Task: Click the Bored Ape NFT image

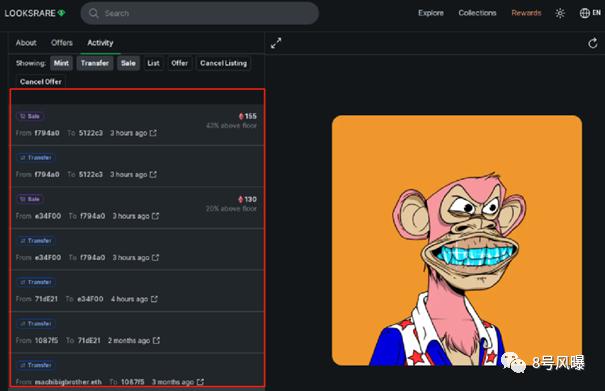Action: click(x=457, y=240)
